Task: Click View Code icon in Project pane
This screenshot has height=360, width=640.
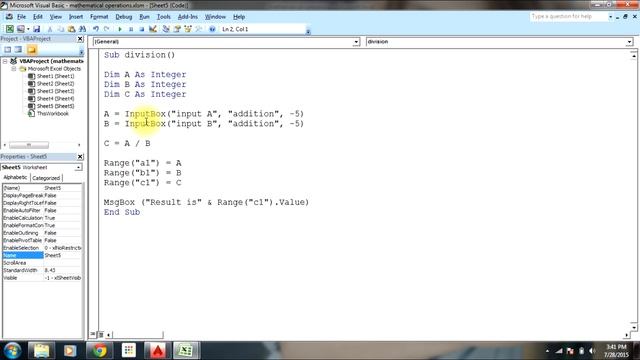Action: (7, 50)
